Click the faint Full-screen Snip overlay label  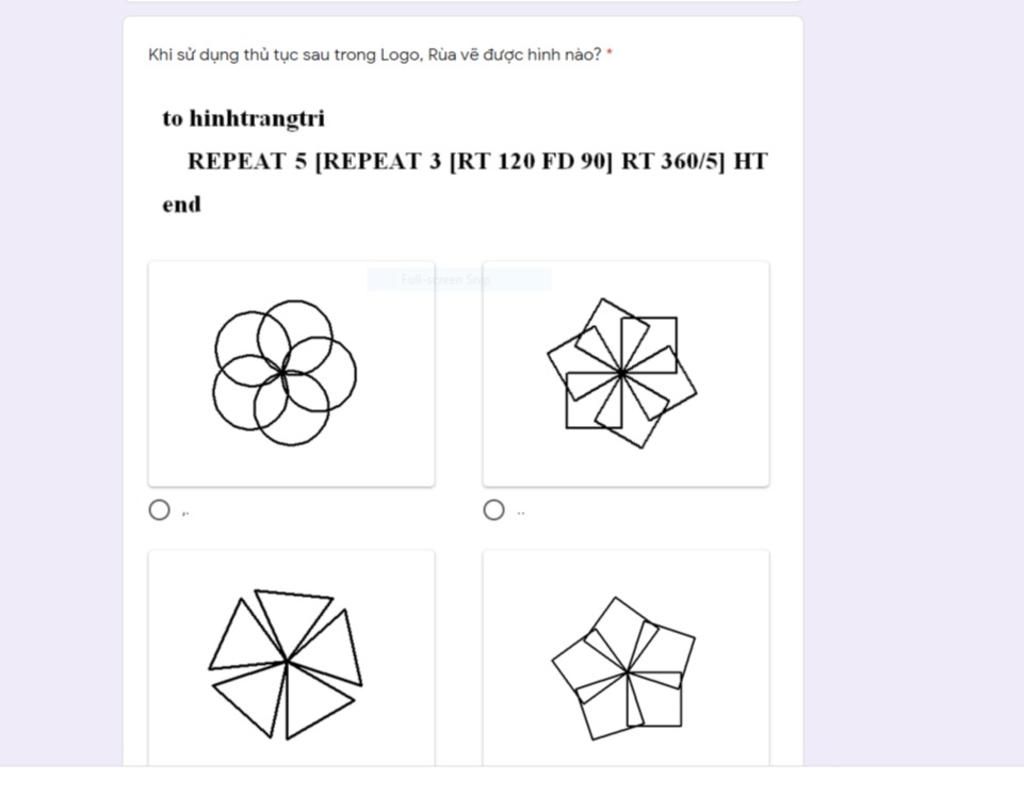[x=459, y=279]
